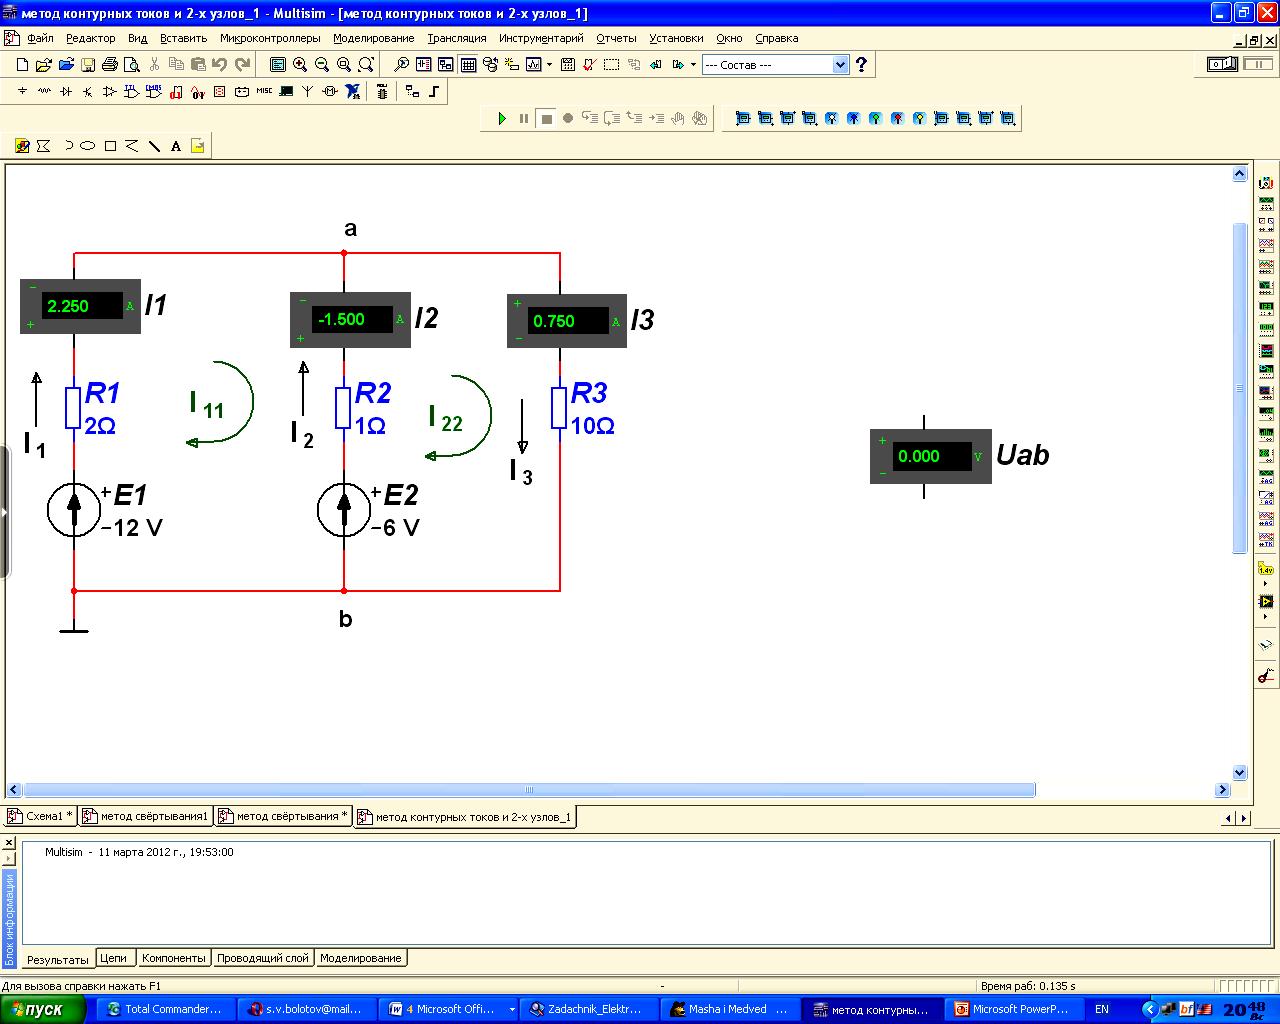The height and width of the screenshot is (1024, 1280).
Task: Open the Моделирование menu
Action: [373, 38]
